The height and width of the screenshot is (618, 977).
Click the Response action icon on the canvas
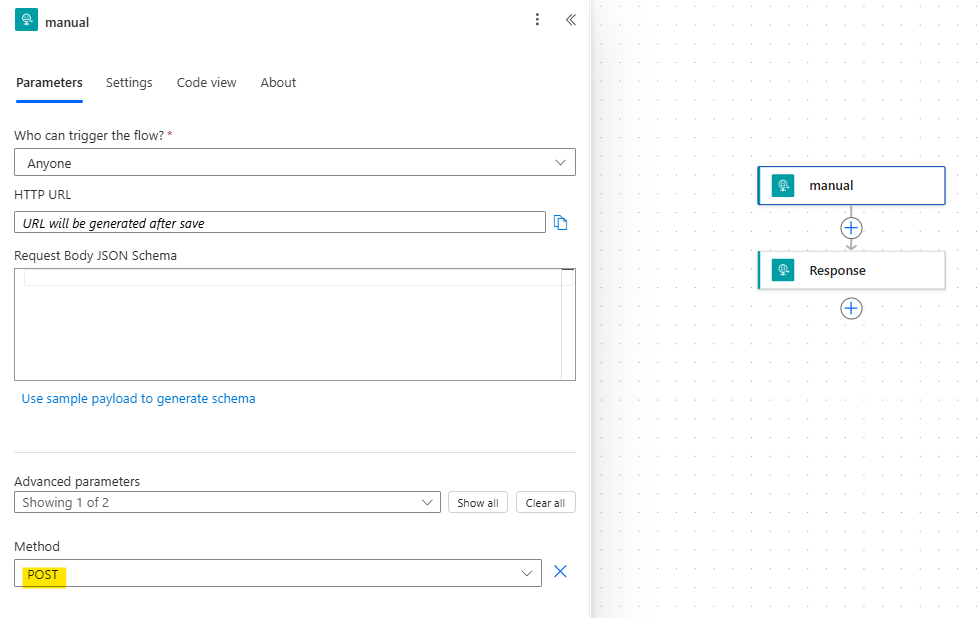783,270
